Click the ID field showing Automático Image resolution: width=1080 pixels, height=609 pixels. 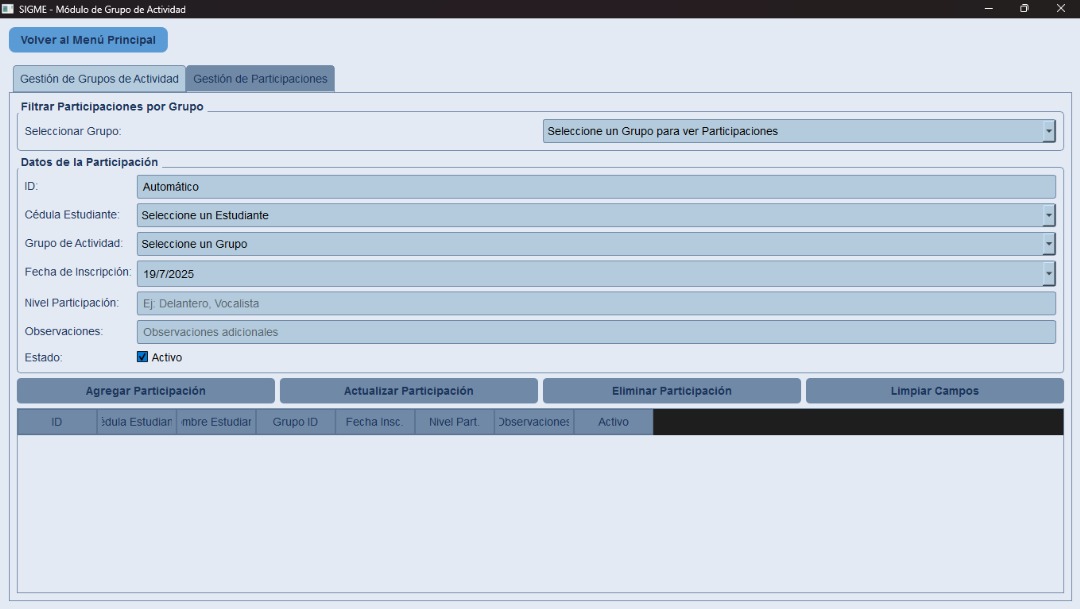tap(595, 187)
